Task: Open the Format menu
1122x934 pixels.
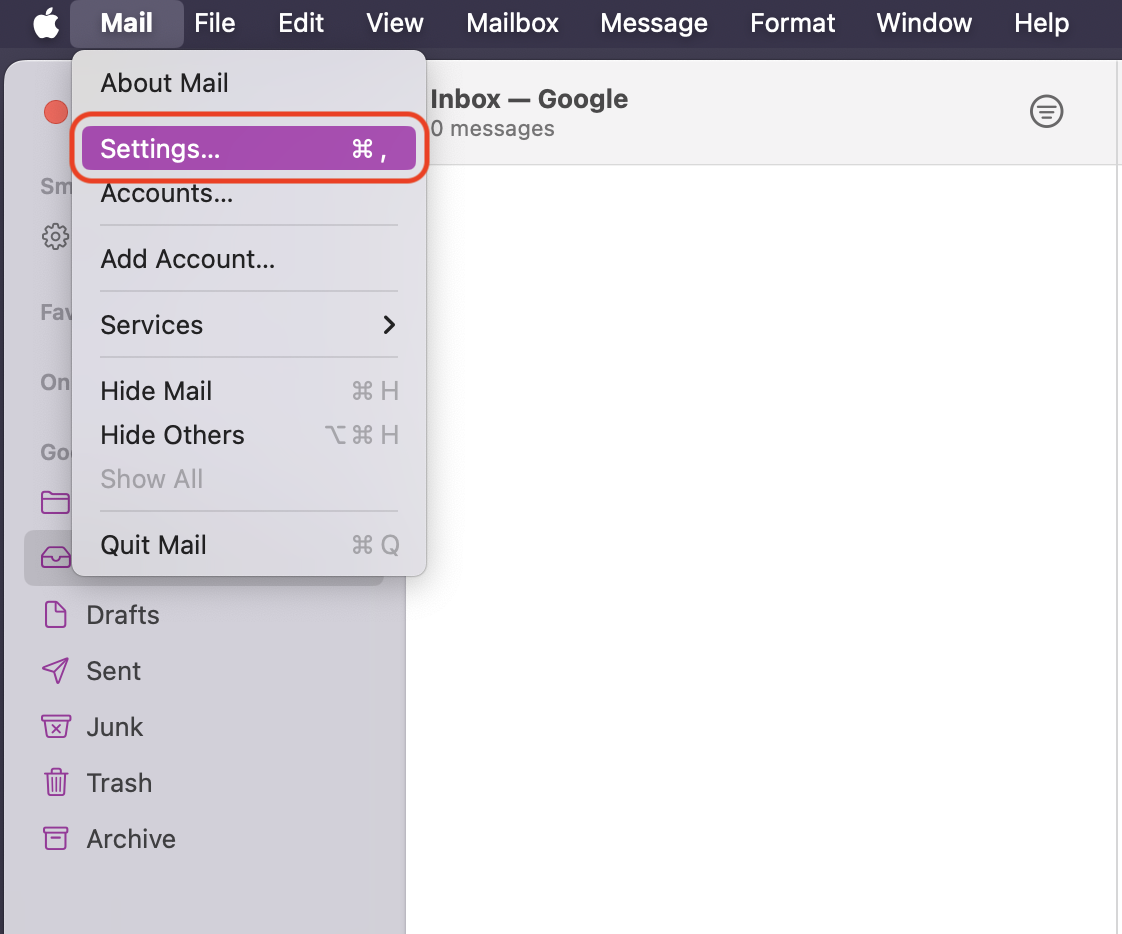Action: [x=793, y=24]
